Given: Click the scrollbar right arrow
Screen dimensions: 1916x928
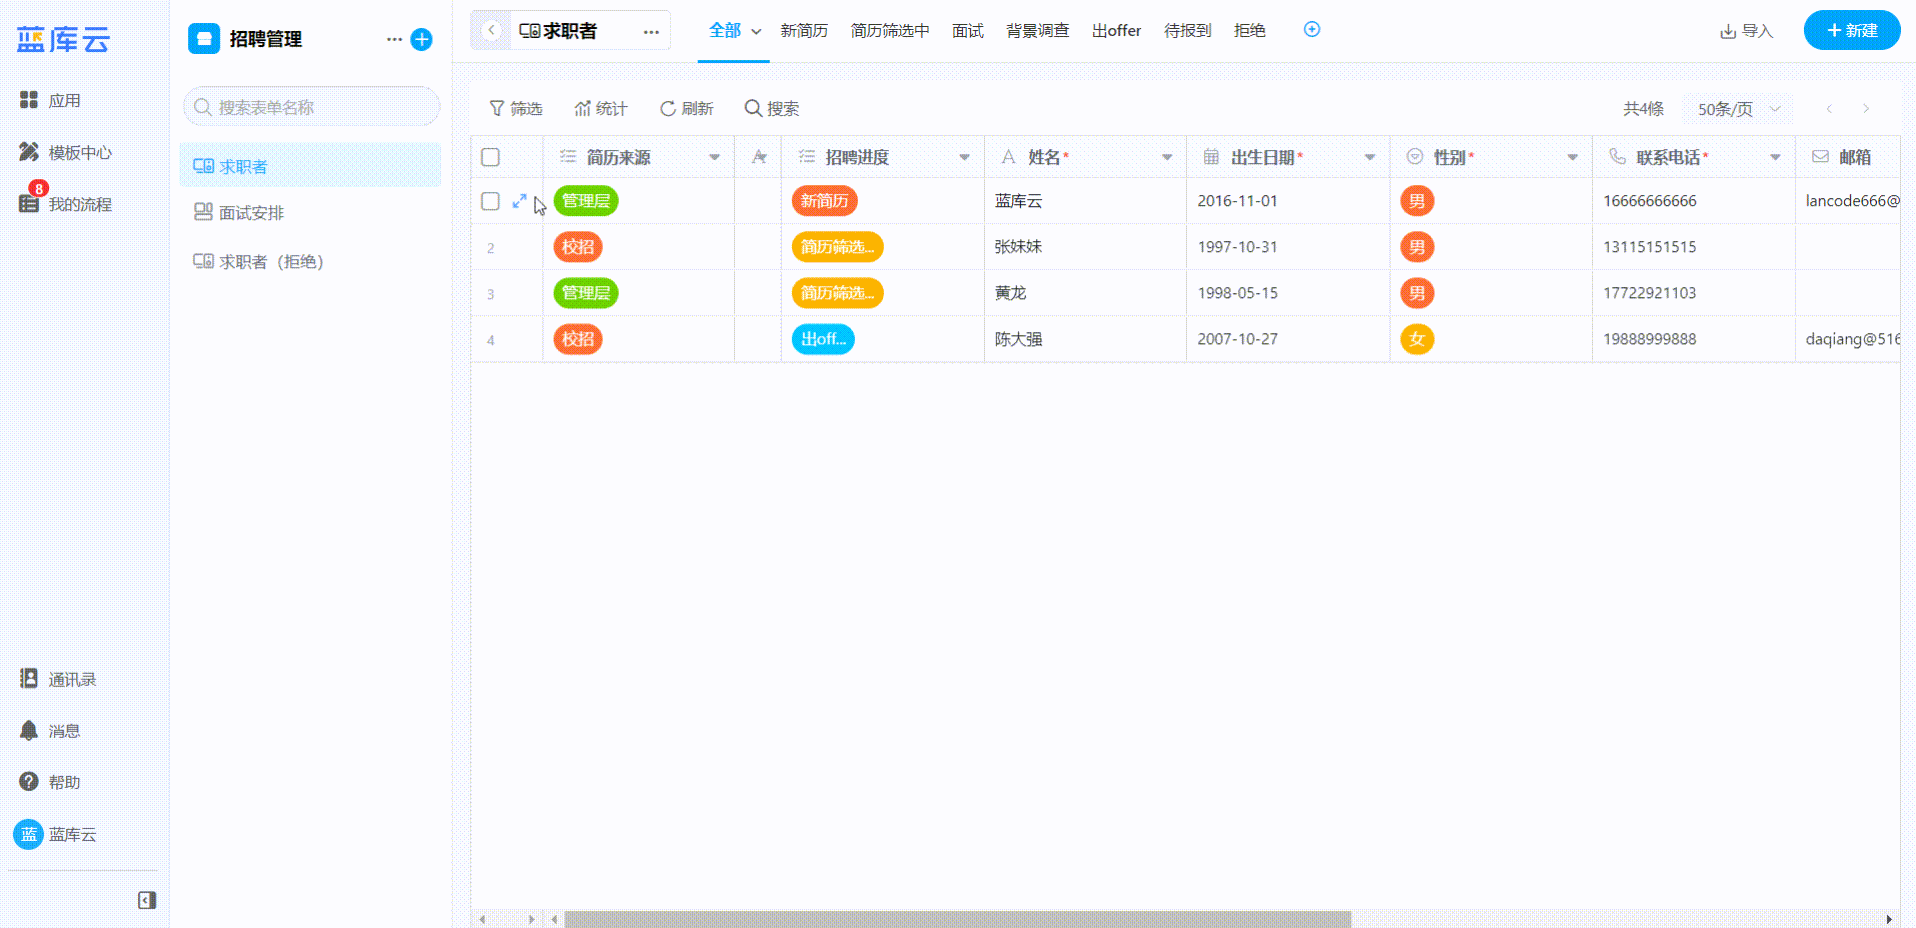Looking at the screenshot, I should tap(1889, 919).
